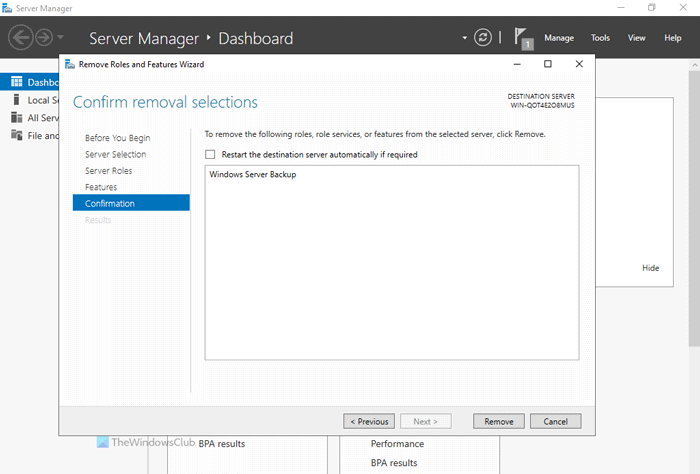Select All Servers in the sidebar
This screenshot has width=700, height=474.
click(29, 118)
